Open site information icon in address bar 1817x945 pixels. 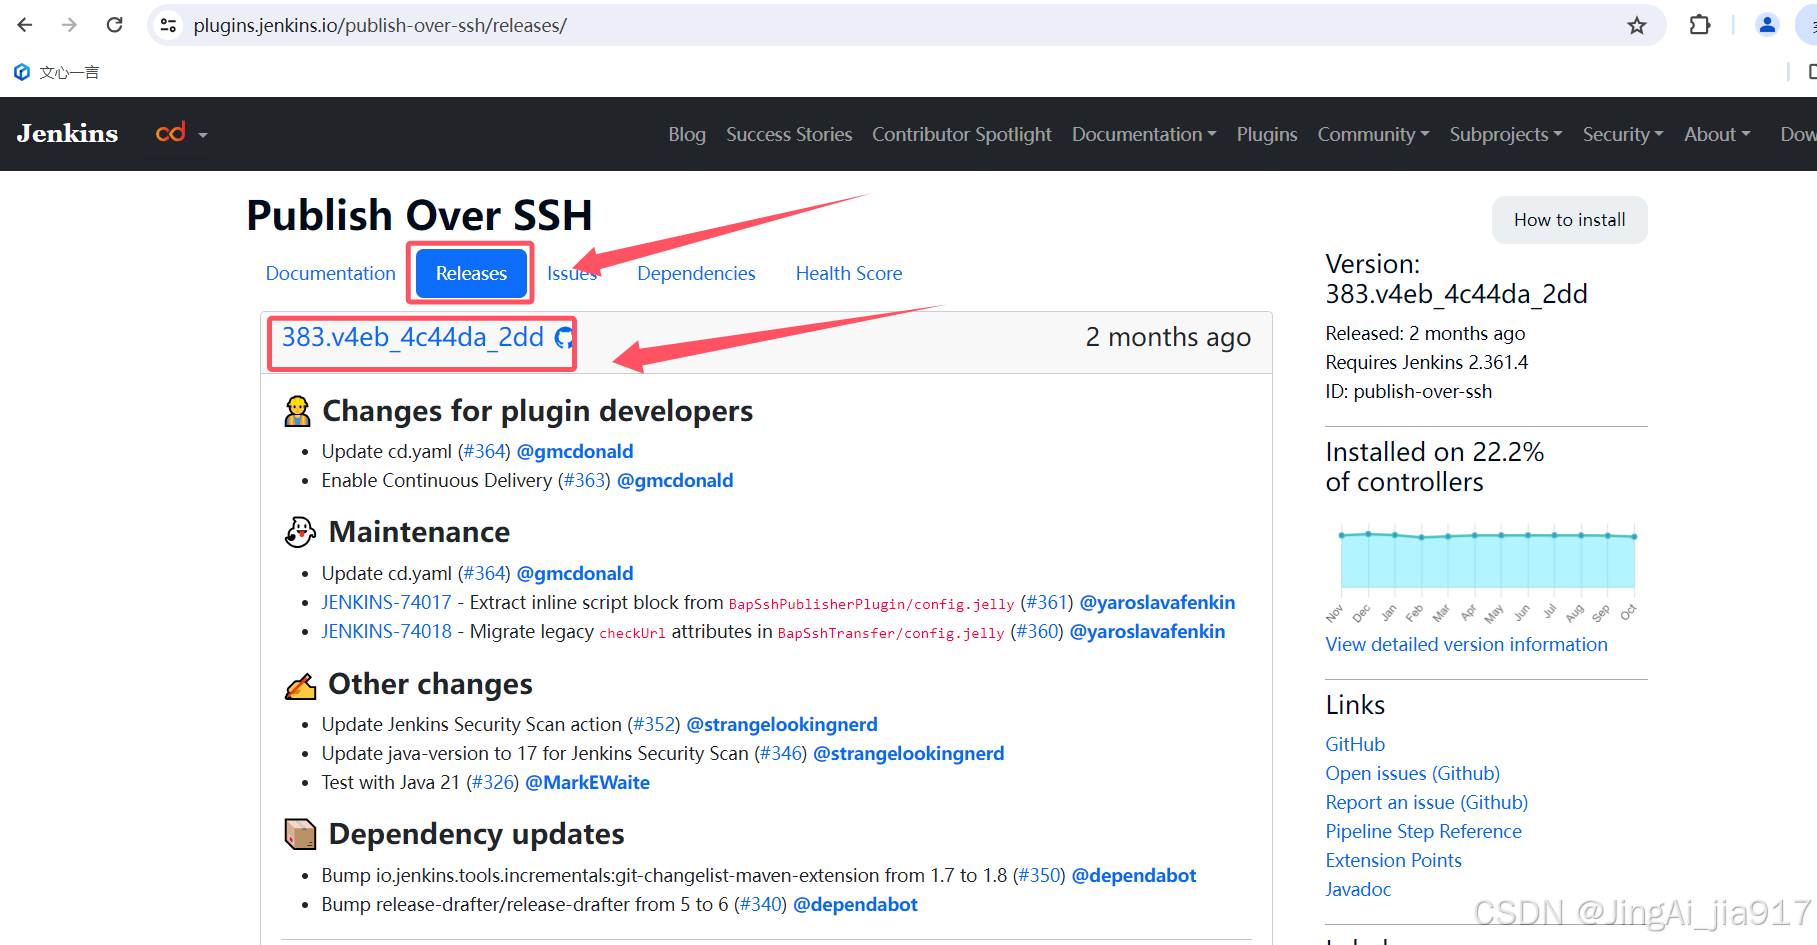(x=168, y=25)
